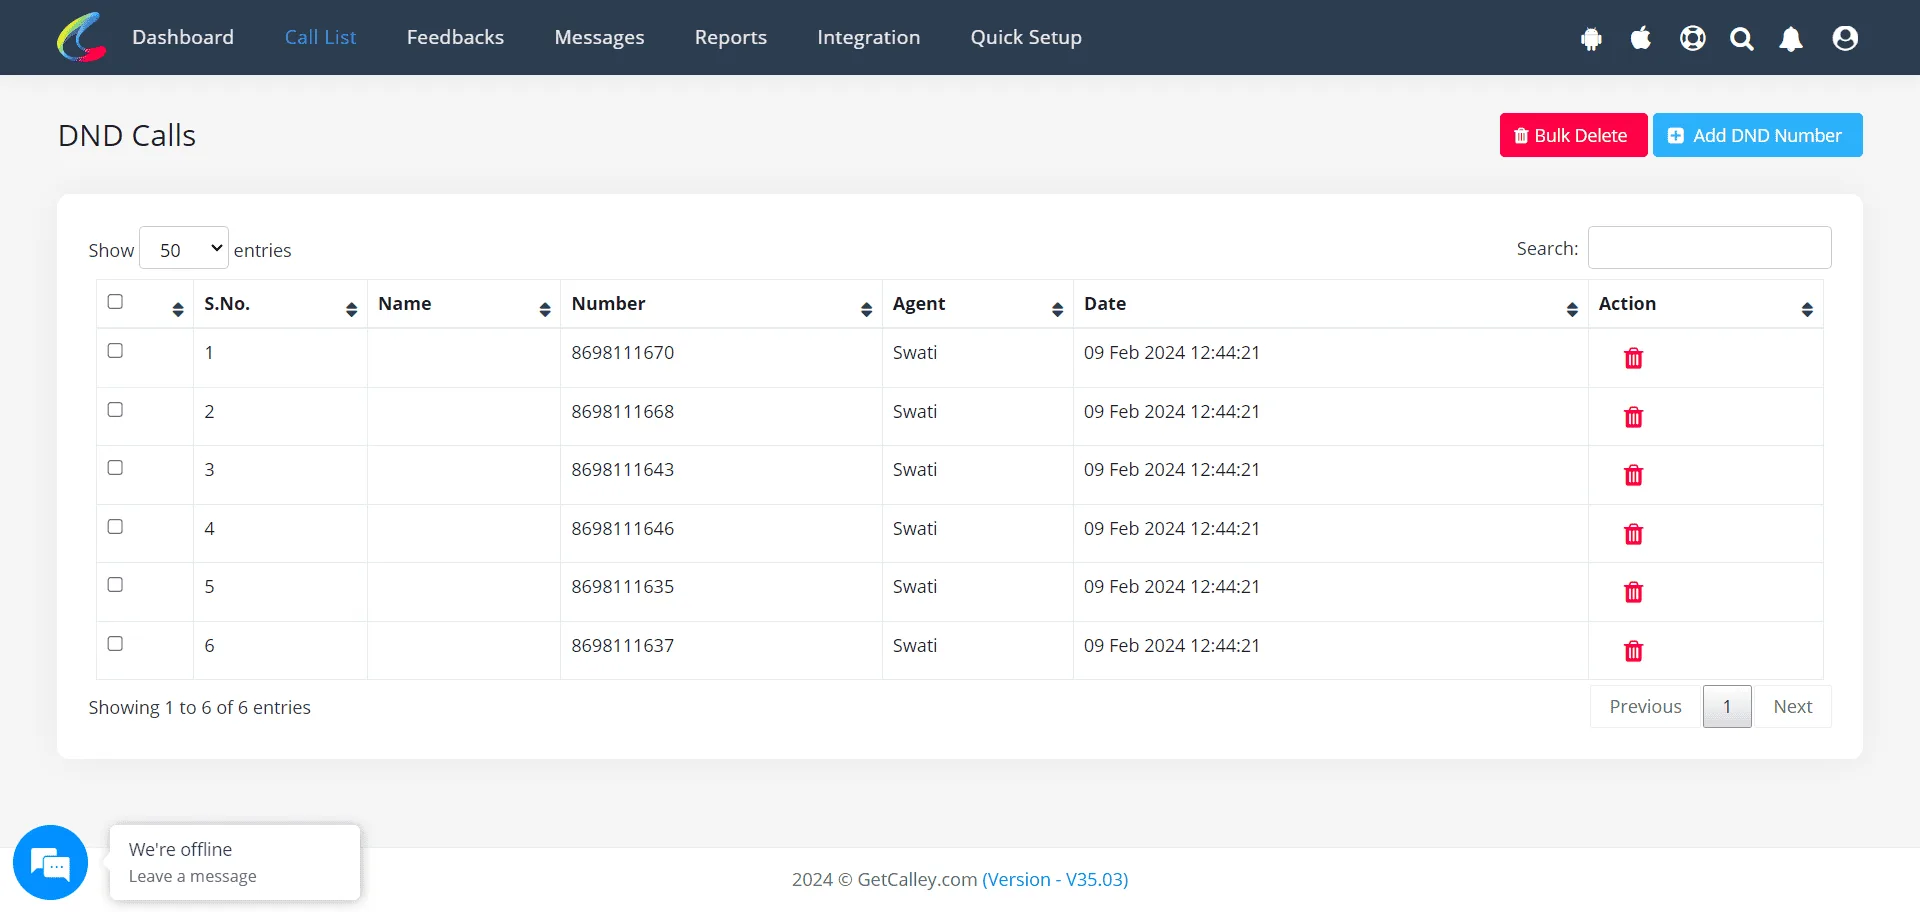This screenshot has width=1920, height=912.
Task: Open the Version - V35.03 link
Action: point(1055,880)
